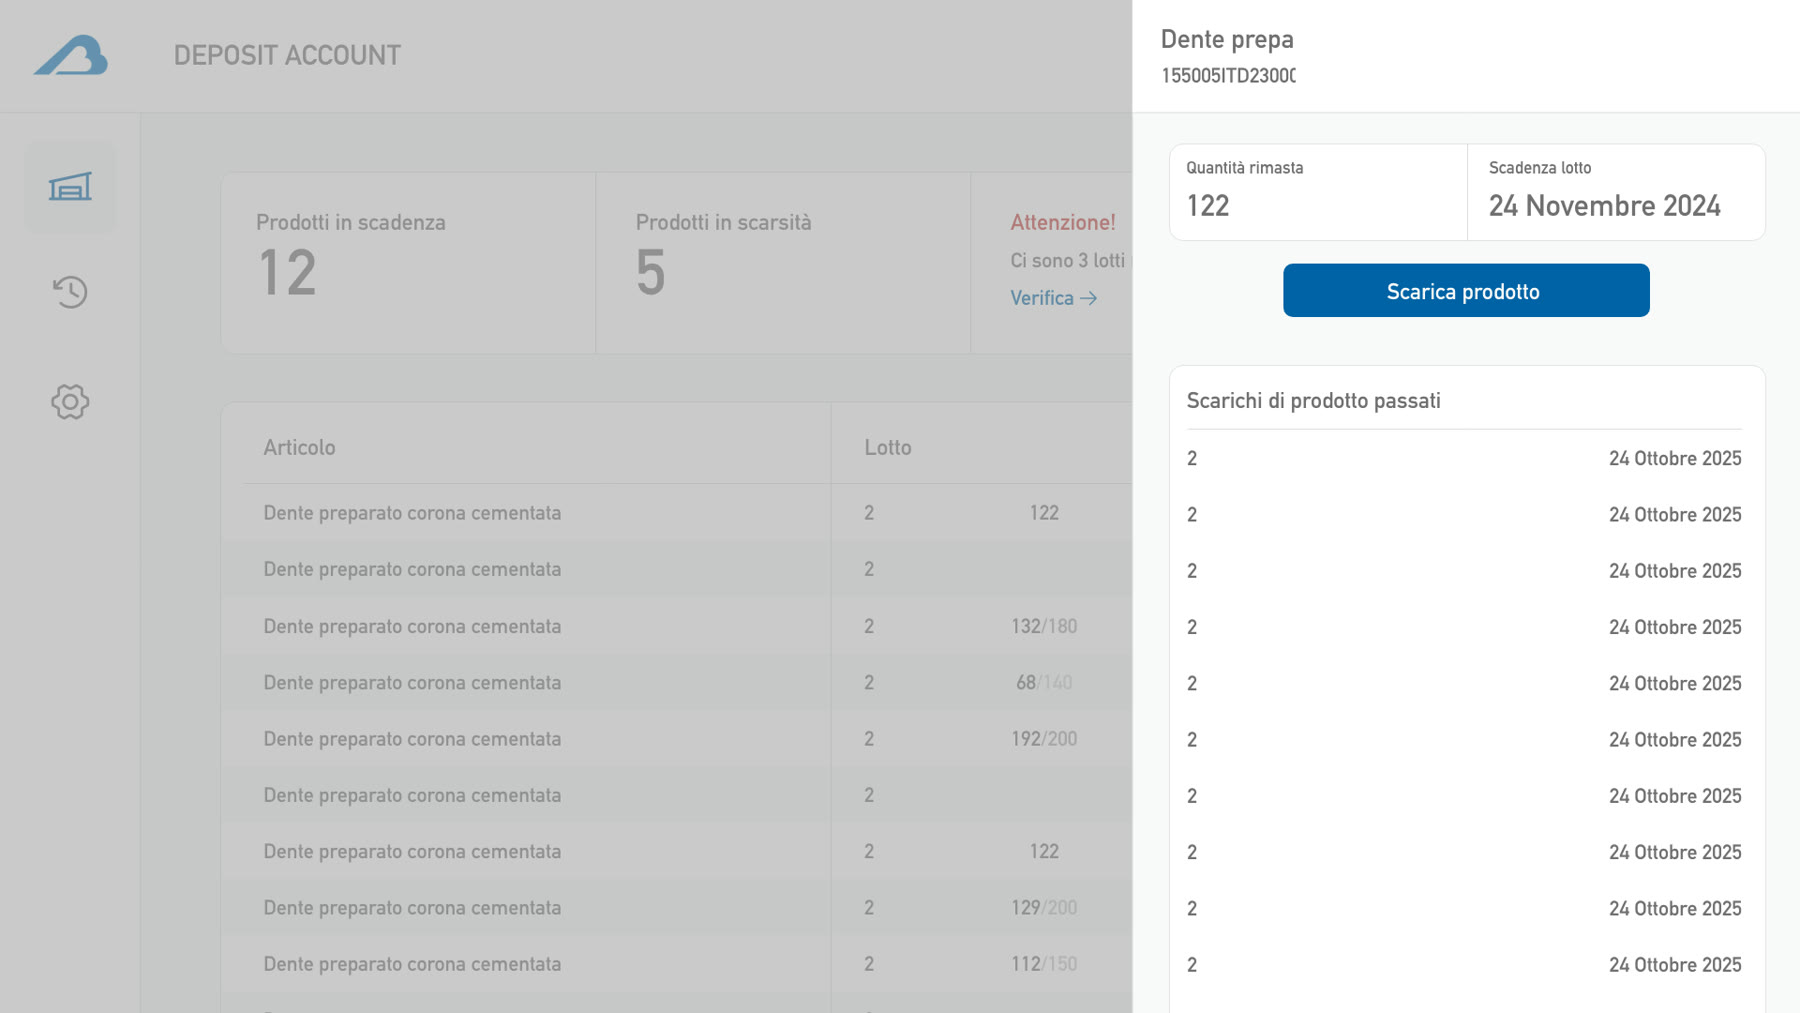Select the row with quantity 68/140
Screen dimensions: 1800x1013
677,683
